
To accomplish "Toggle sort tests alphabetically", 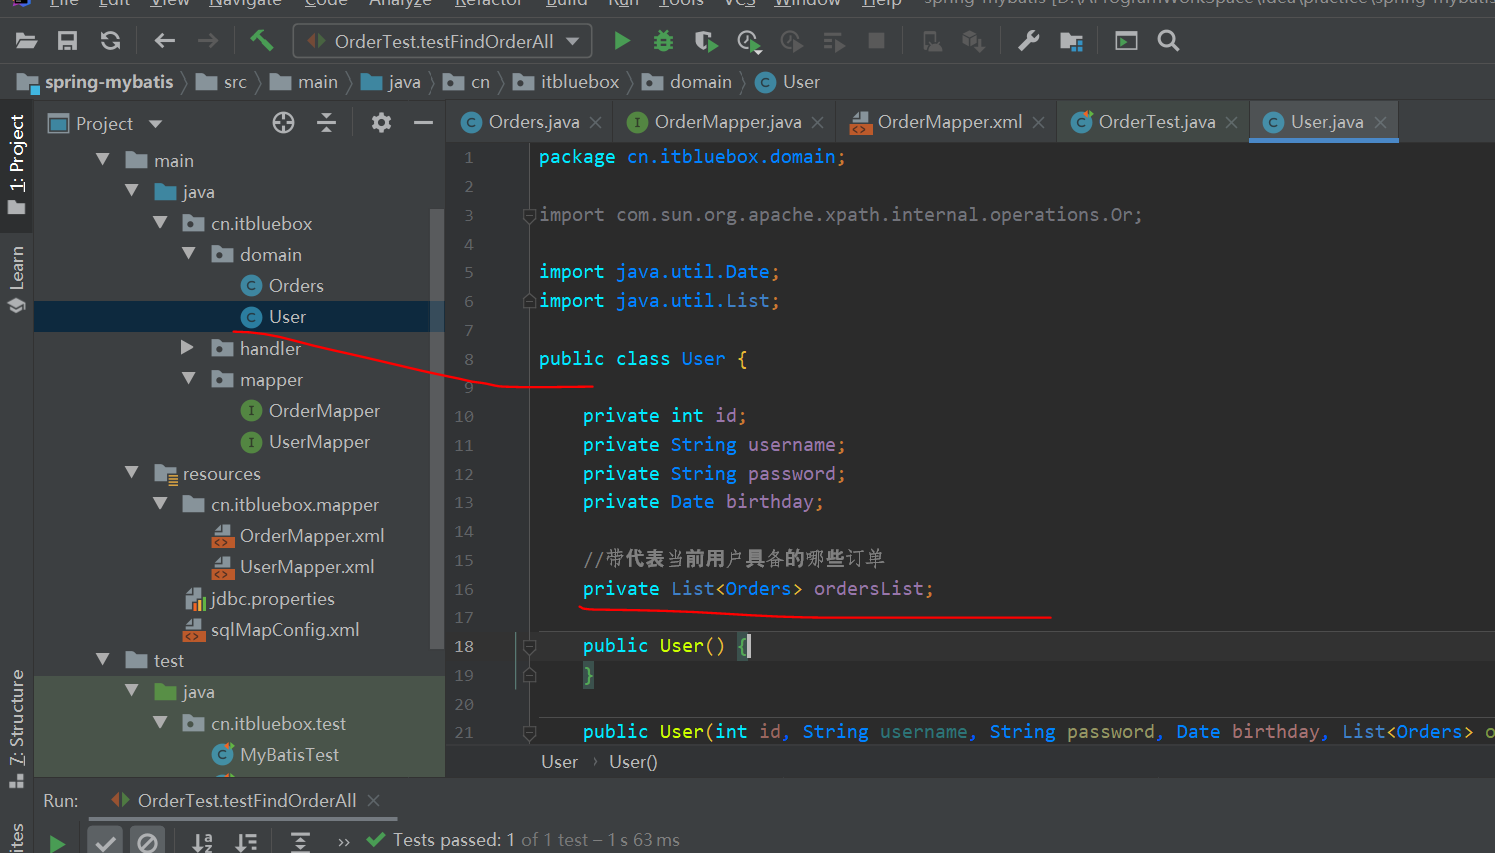I will (202, 842).
